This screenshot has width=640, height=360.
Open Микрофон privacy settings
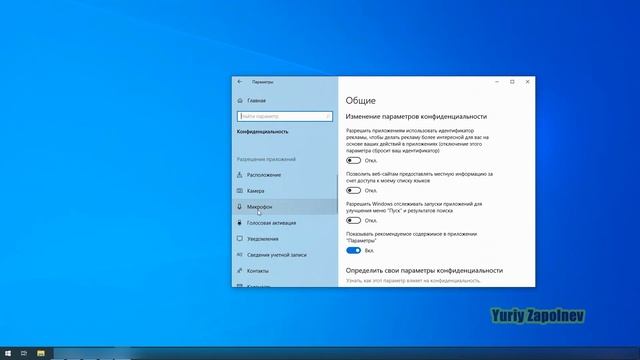285,207
